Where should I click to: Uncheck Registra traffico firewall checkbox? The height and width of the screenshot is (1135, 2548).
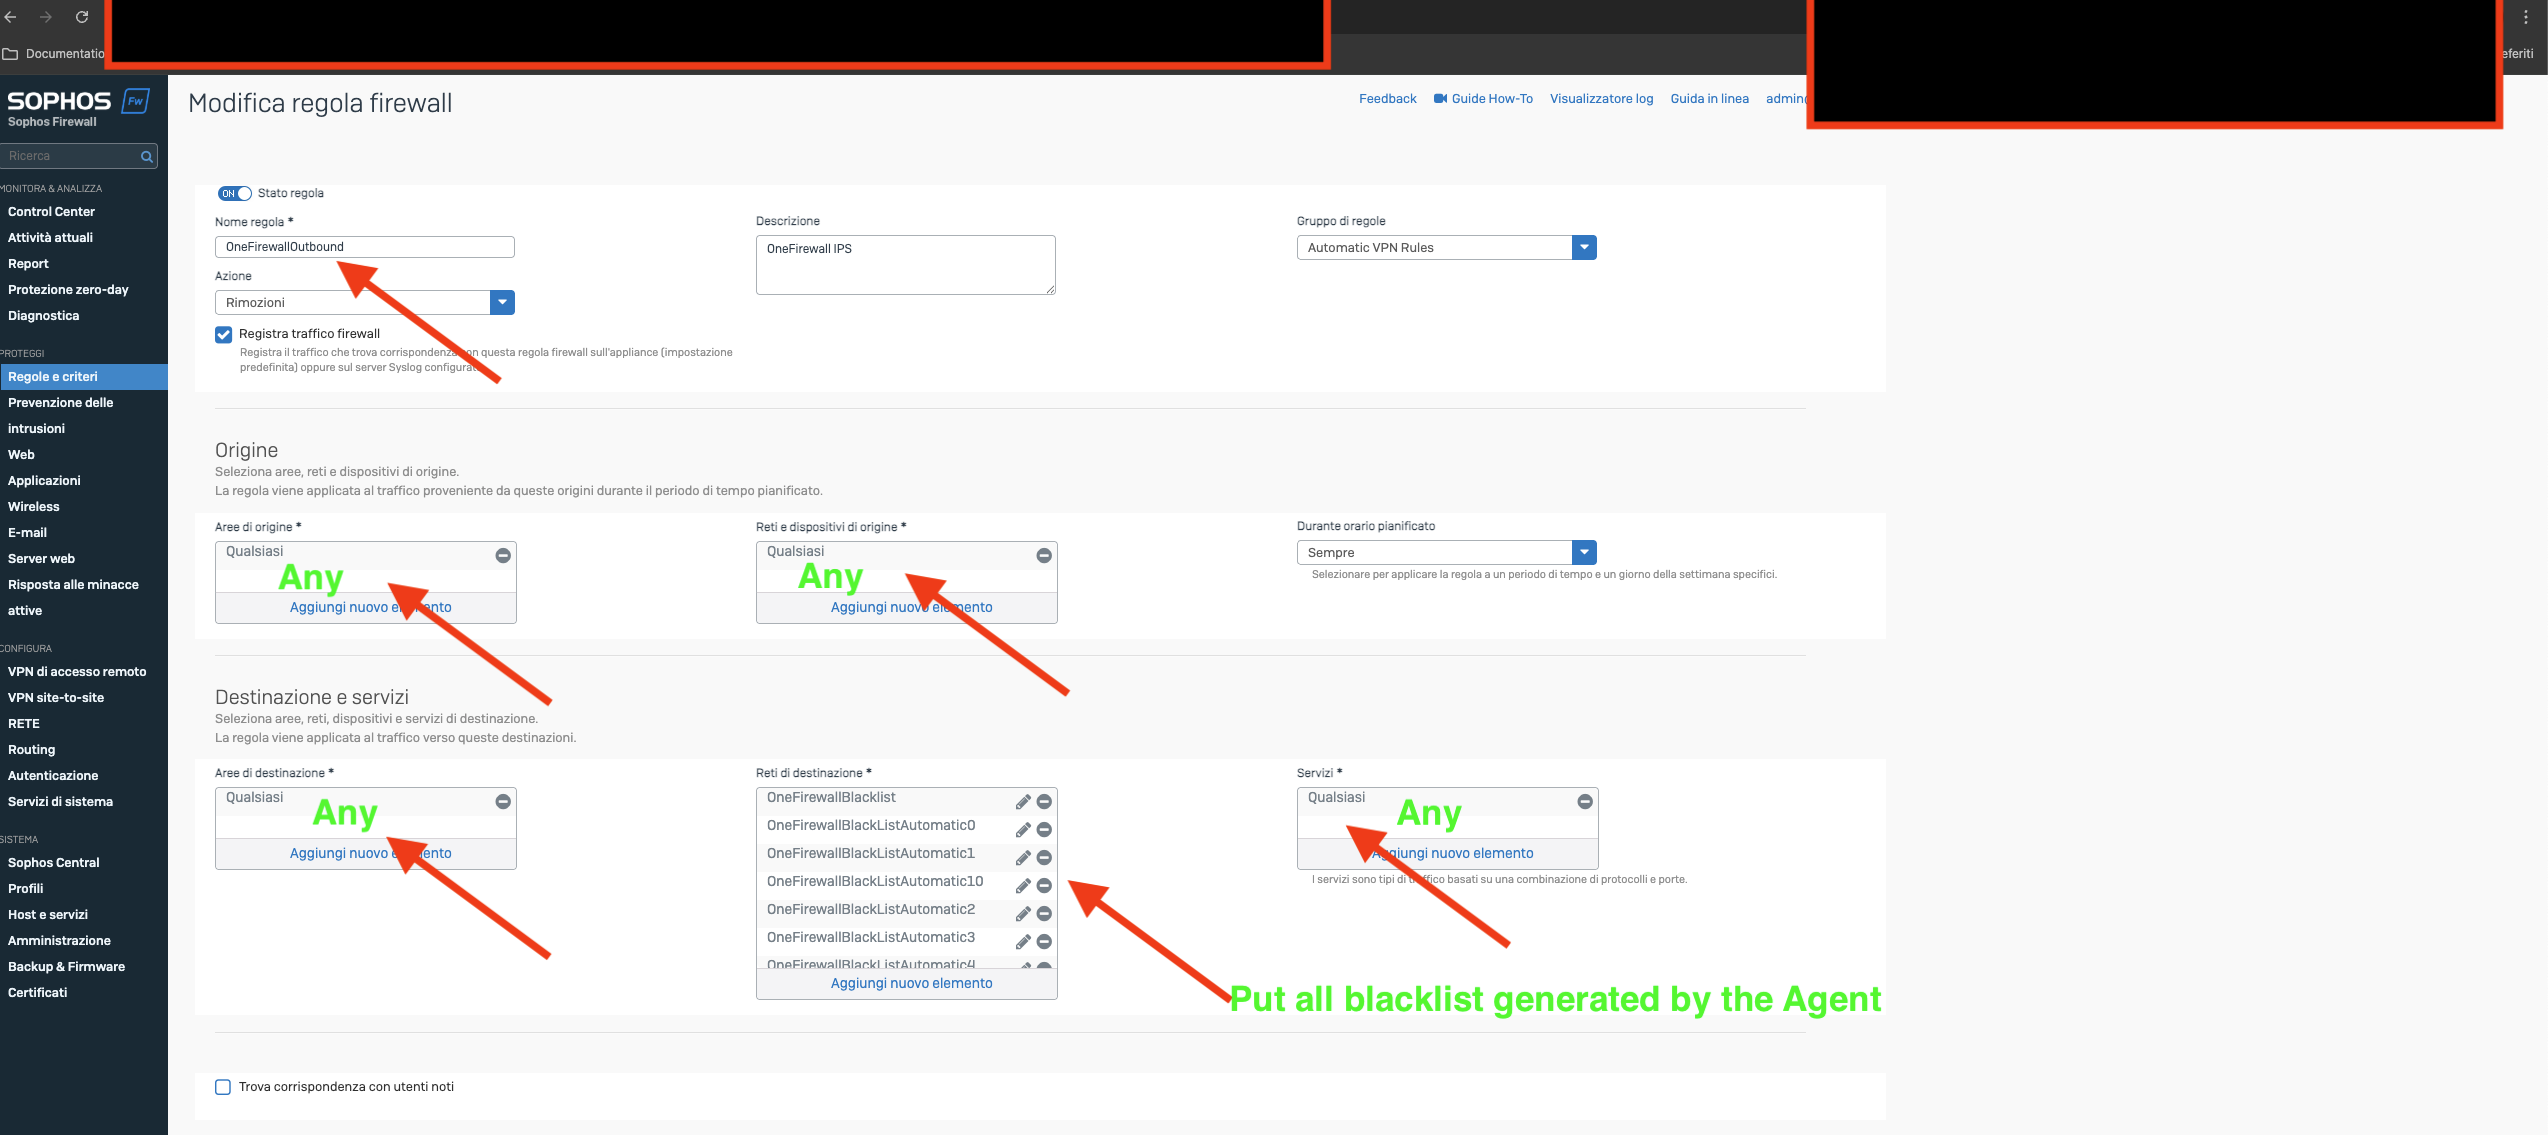click(x=224, y=334)
